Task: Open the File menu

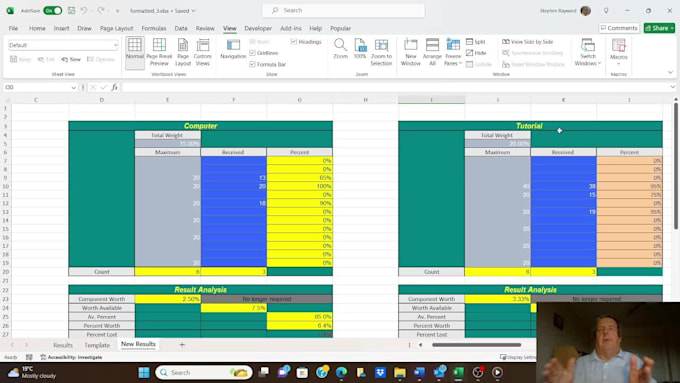Action: click(13, 28)
